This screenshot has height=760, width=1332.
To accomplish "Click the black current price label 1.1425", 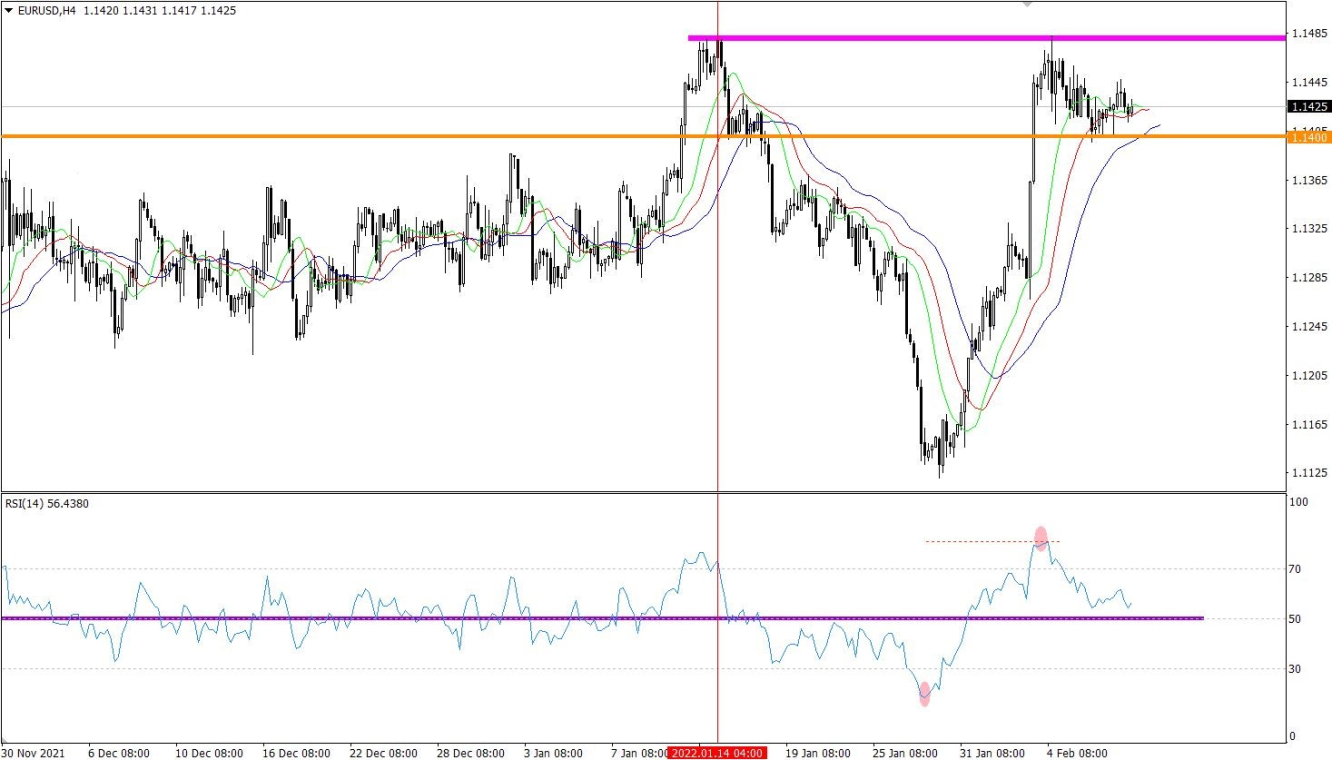I will 1310,106.
